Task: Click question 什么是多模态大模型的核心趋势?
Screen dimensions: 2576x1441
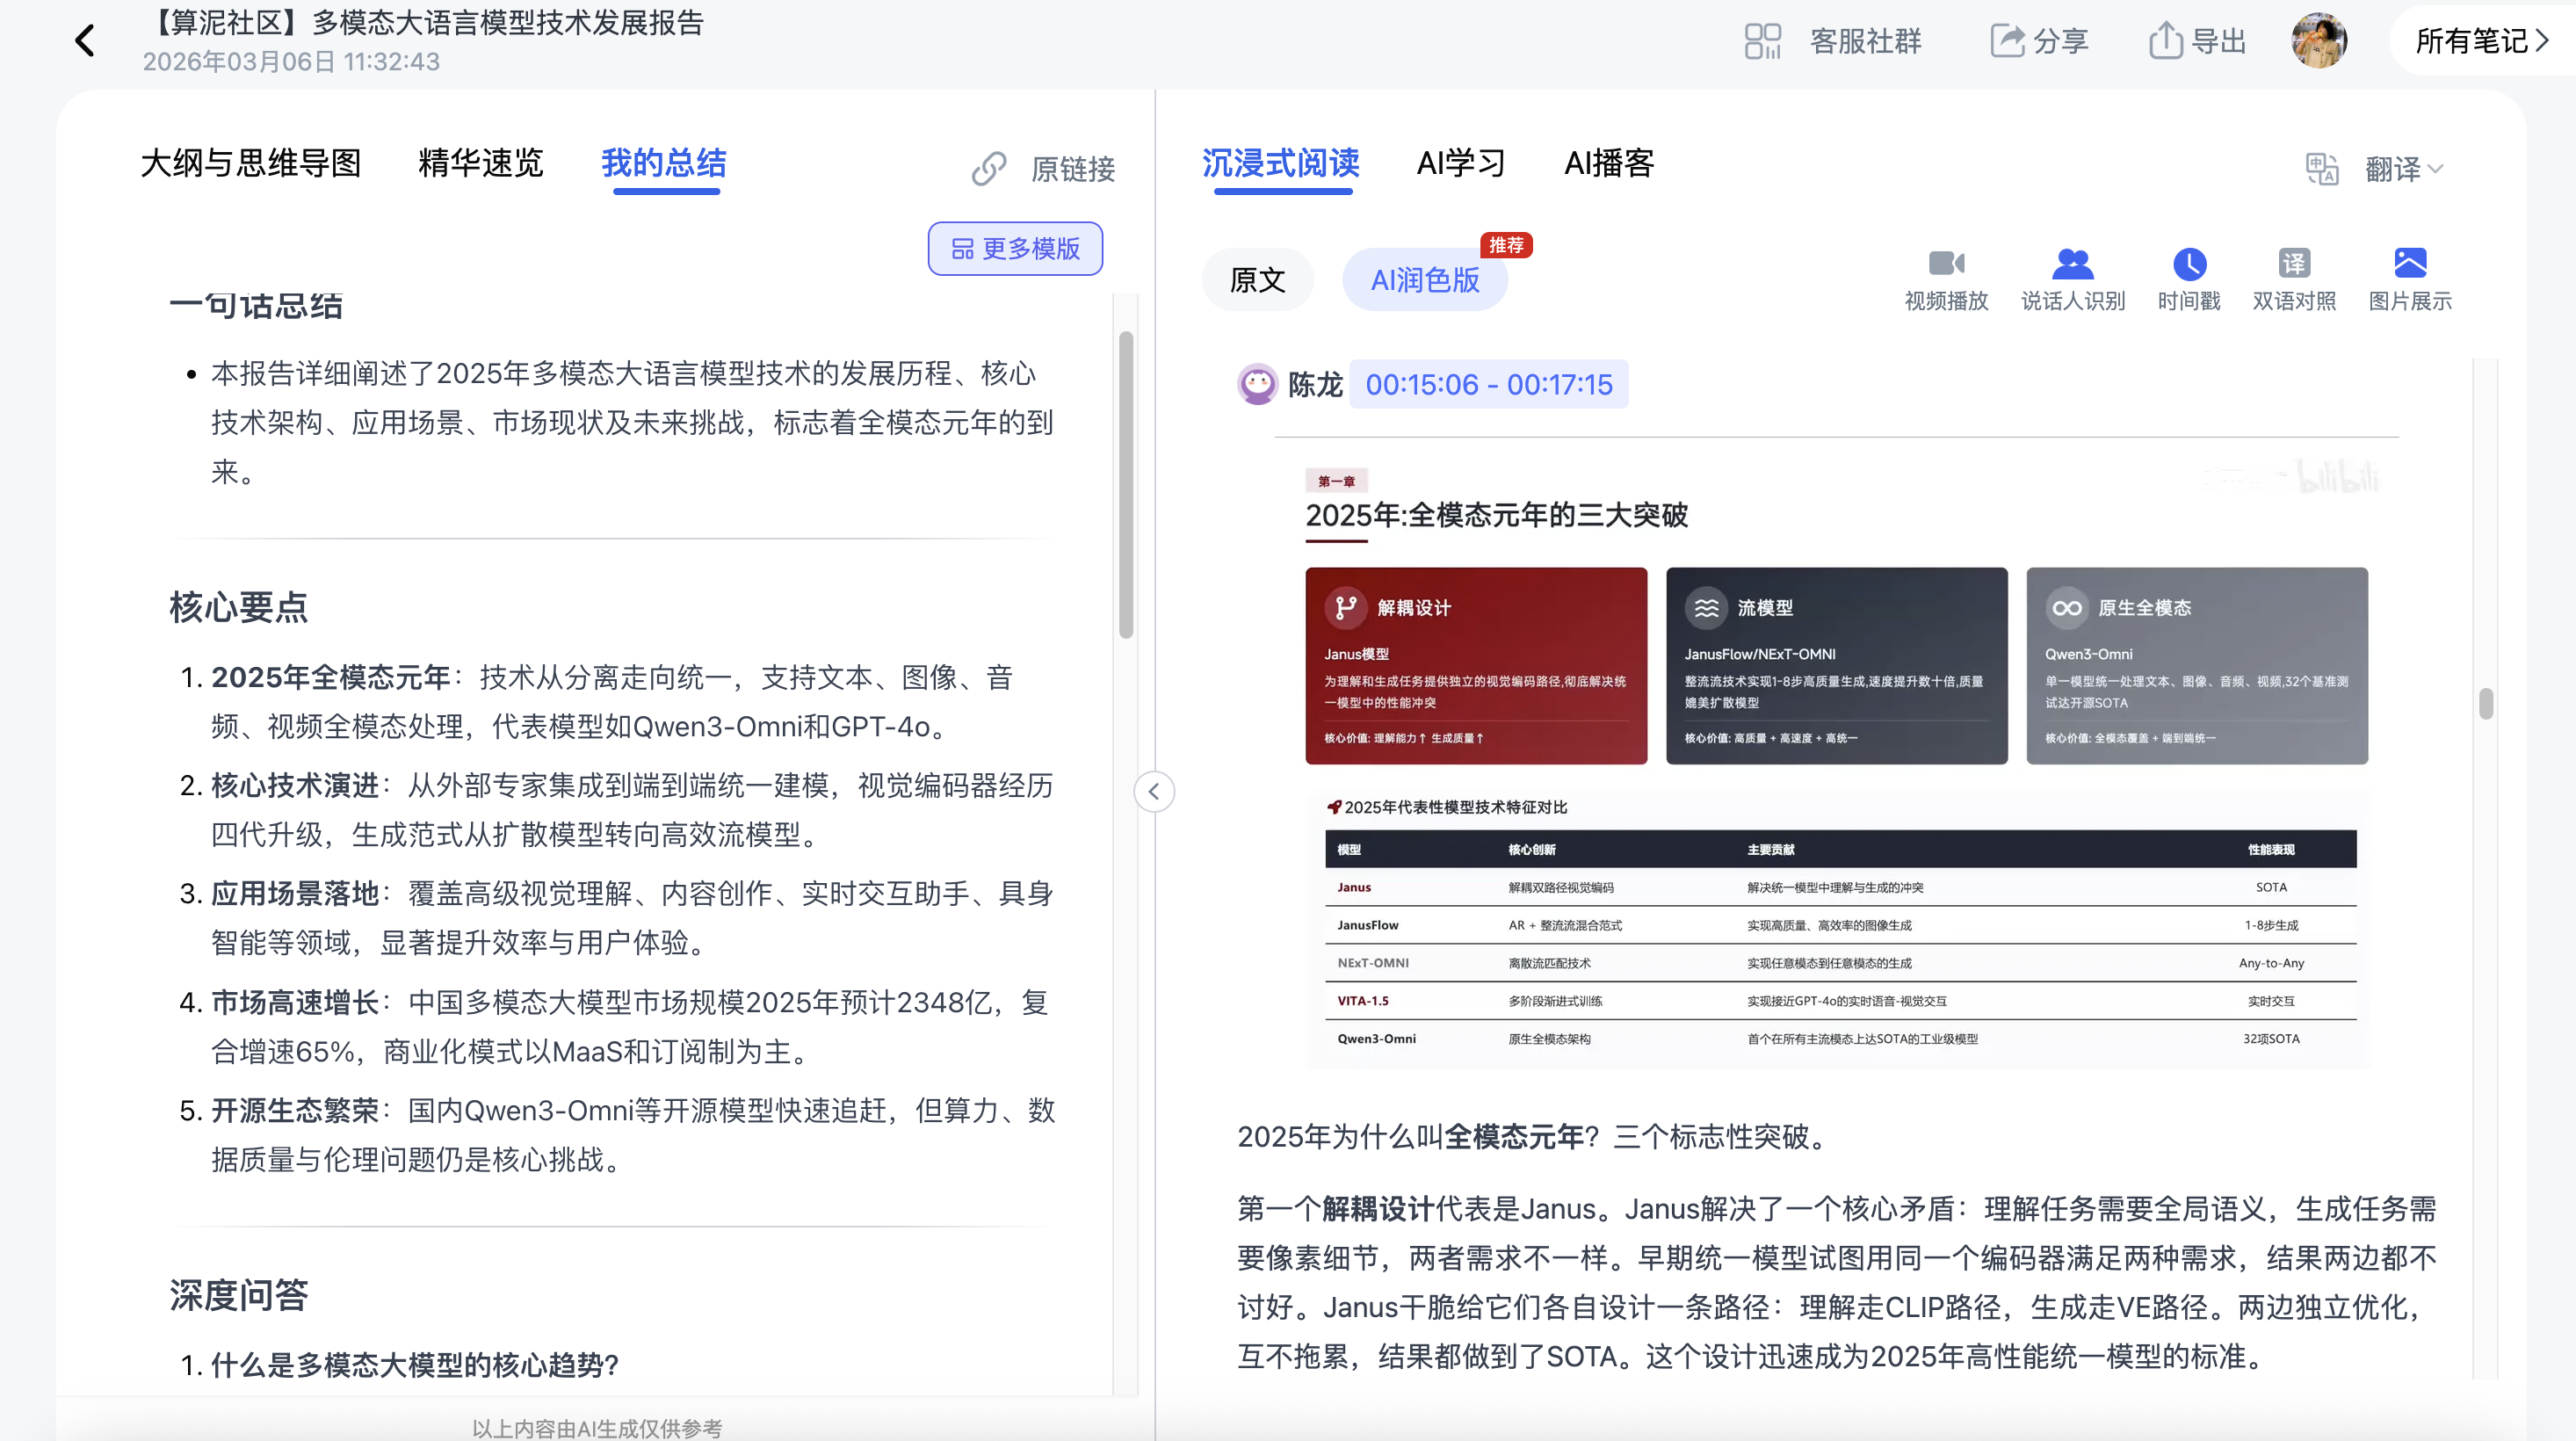Action: 415,1365
